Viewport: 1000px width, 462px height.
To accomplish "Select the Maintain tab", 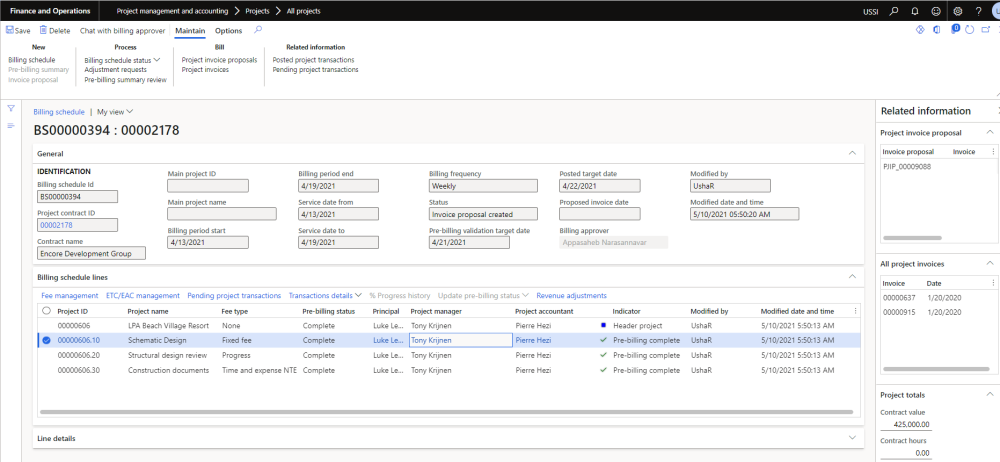I will click(x=190, y=31).
